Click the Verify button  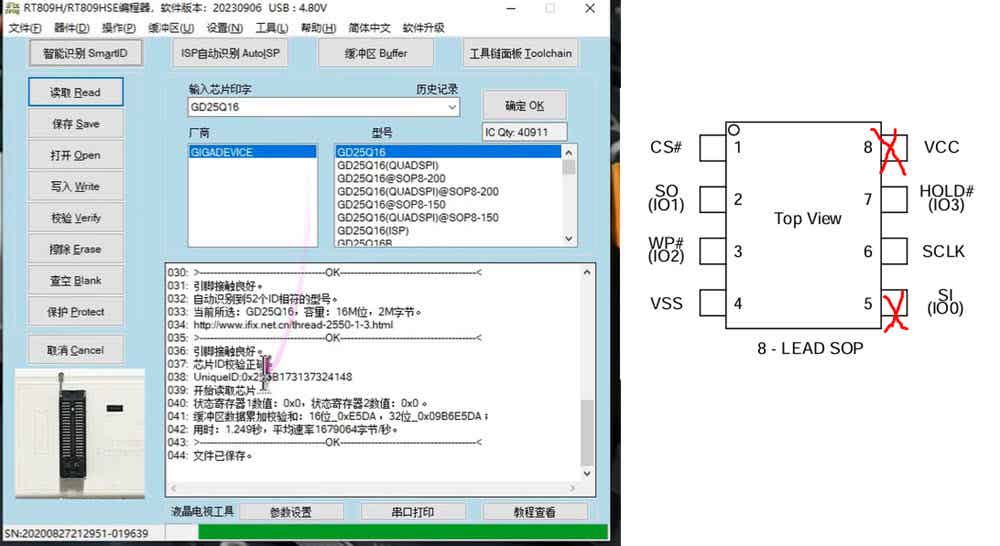click(x=75, y=218)
